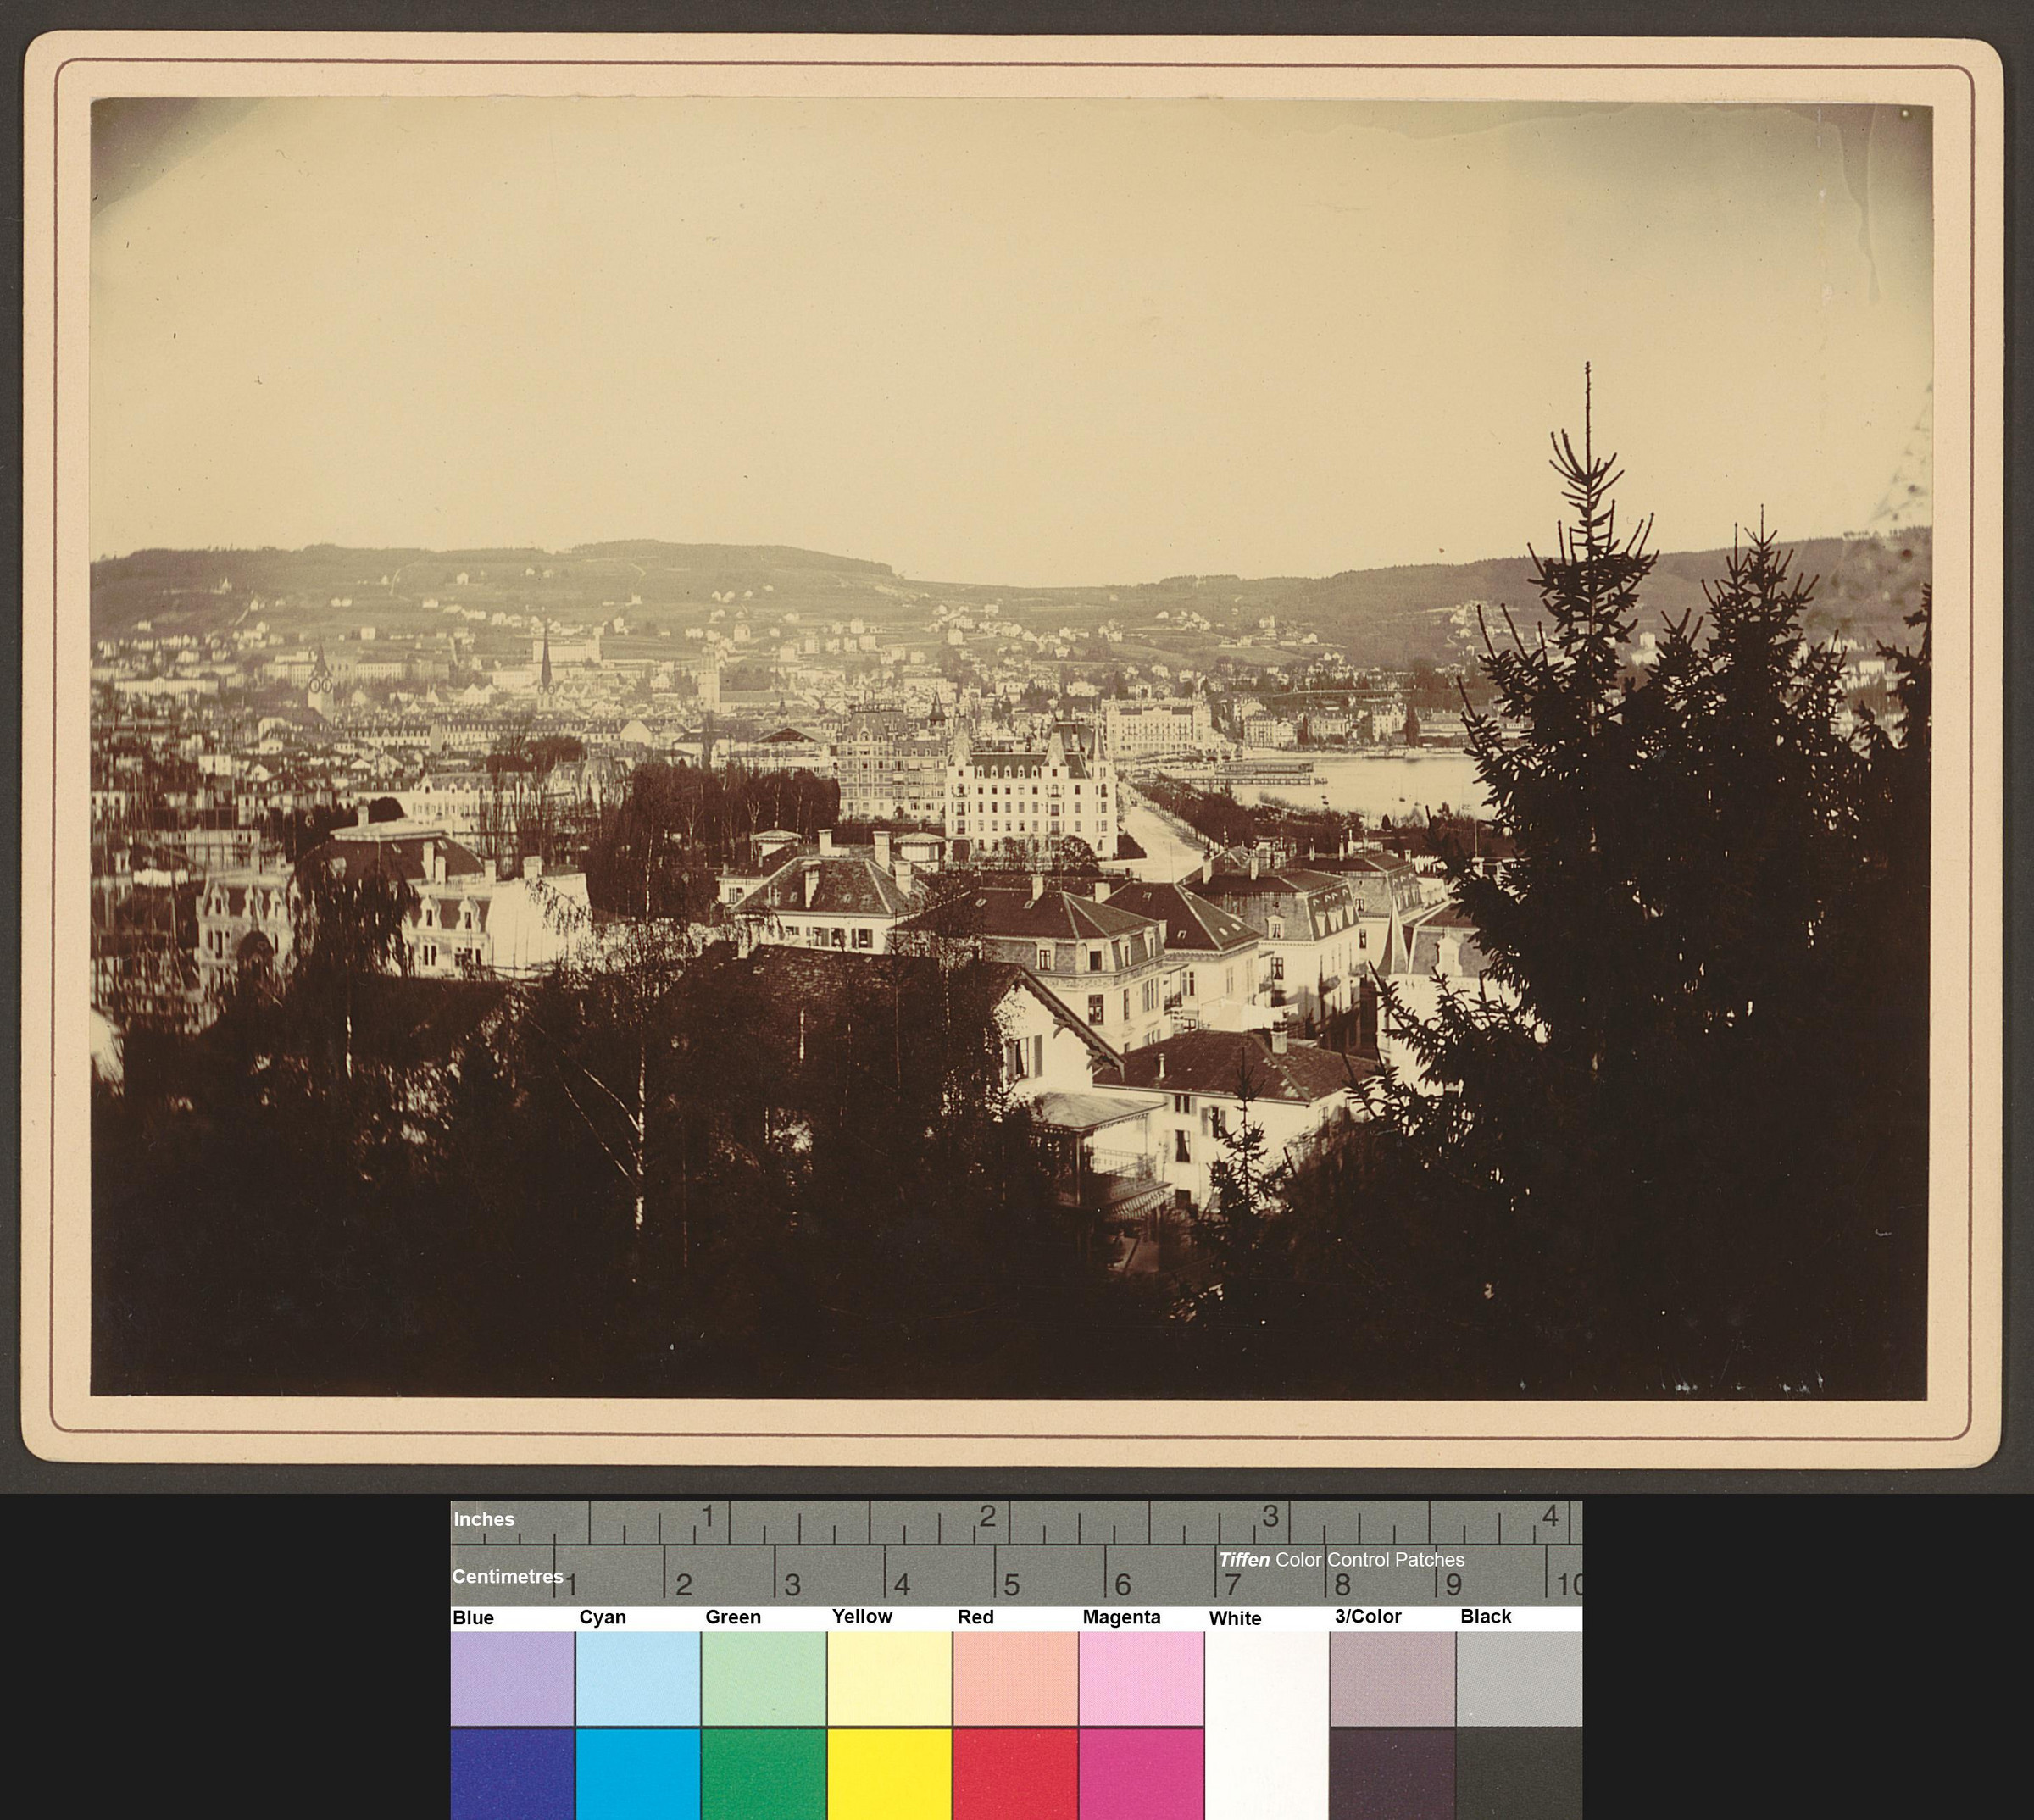This screenshot has height=1820, width=2034.
Task: Click the "Red" label
Action: (975, 1617)
